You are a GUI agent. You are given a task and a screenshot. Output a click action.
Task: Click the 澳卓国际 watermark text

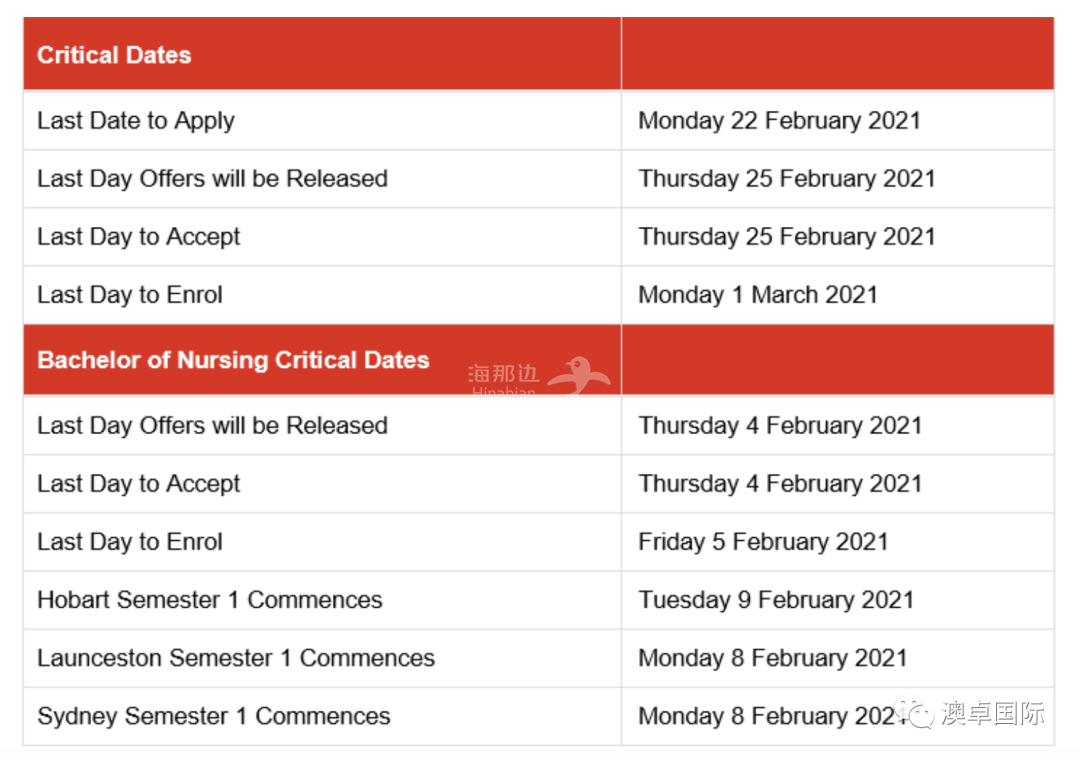coord(993,713)
